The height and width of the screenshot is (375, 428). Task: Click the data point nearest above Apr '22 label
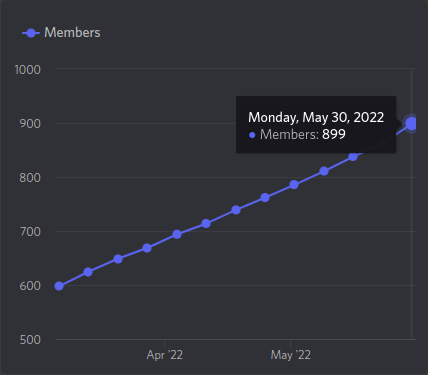(x=177, y=234)
